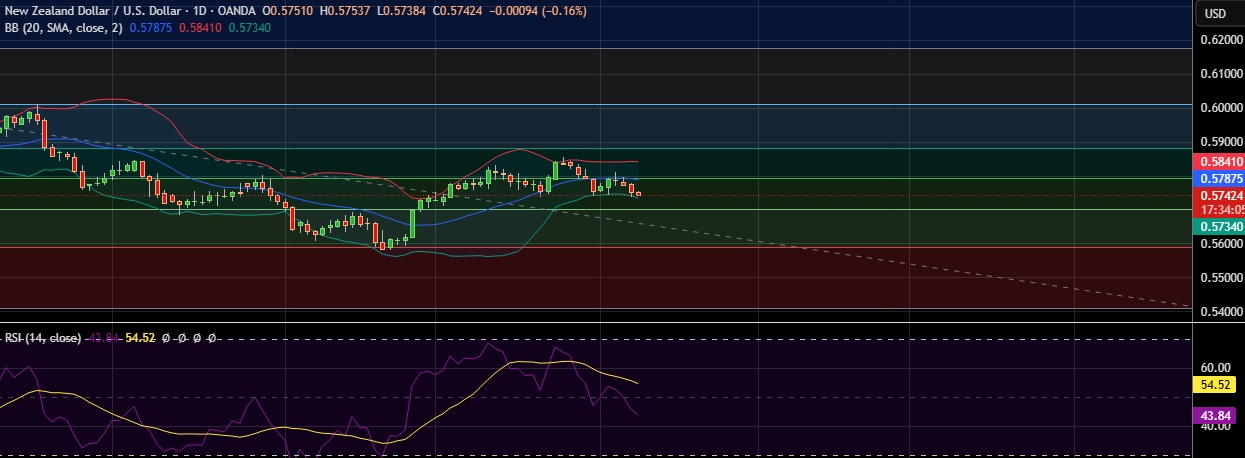Click the last red candlestick on the chart
1245x458 pixels.
[638, 193]
